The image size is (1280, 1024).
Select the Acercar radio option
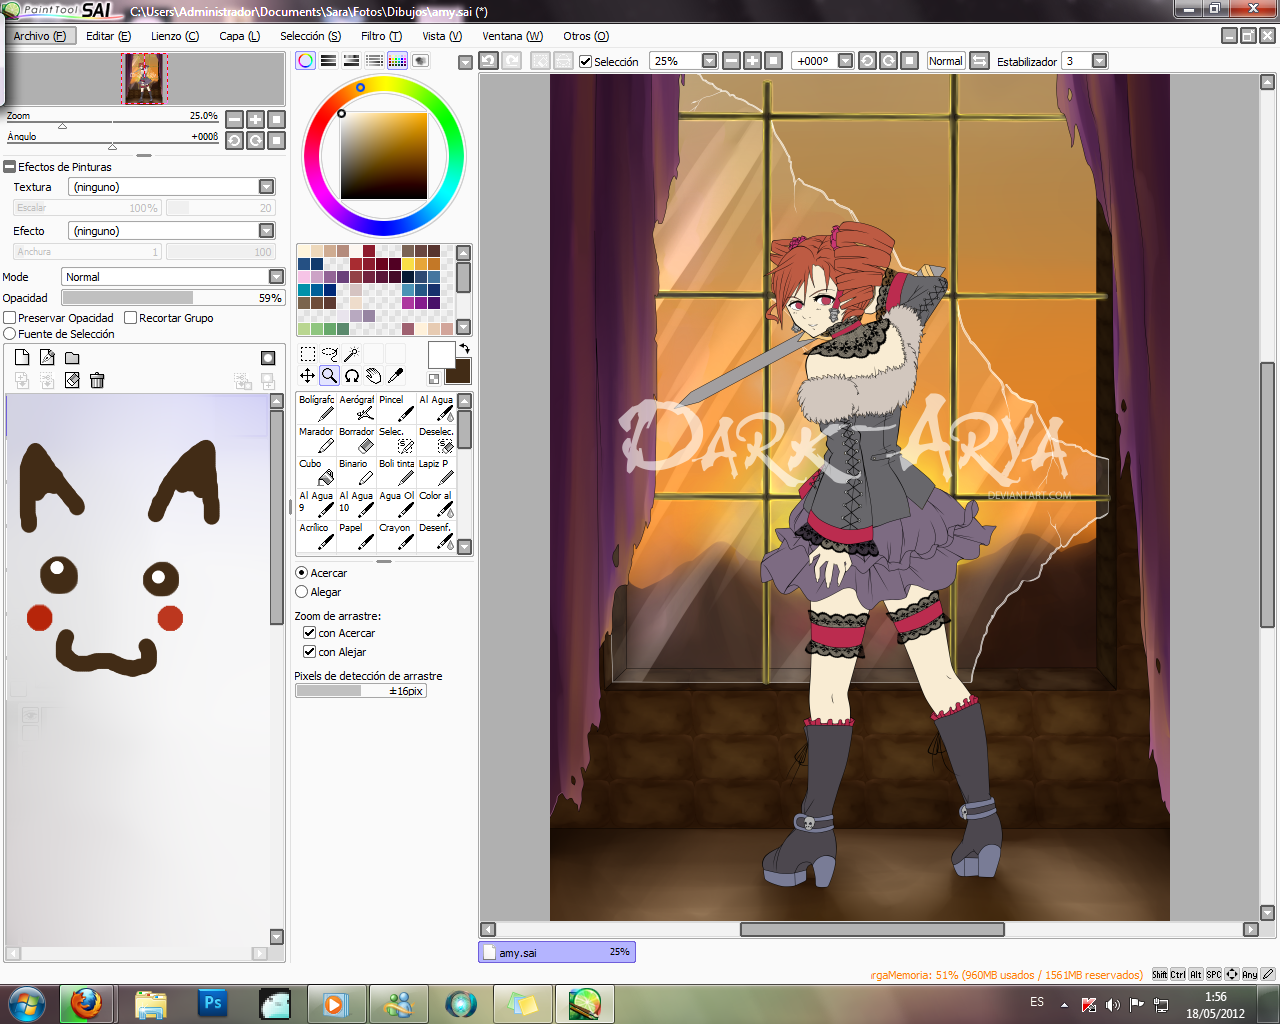[301, 573]
